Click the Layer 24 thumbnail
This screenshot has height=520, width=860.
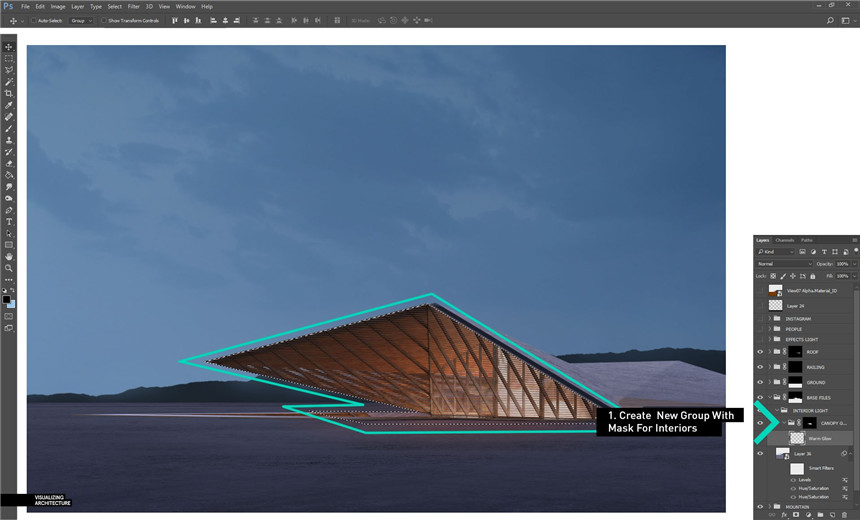pyautogui.click(x=775, y=305)
